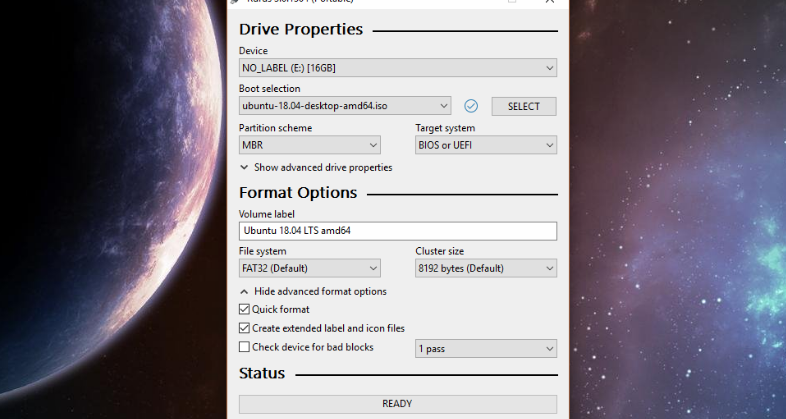The height and width of the screenshot is (419, 786).
Task: Click the Format Options heading
Action: pos(298,193)
